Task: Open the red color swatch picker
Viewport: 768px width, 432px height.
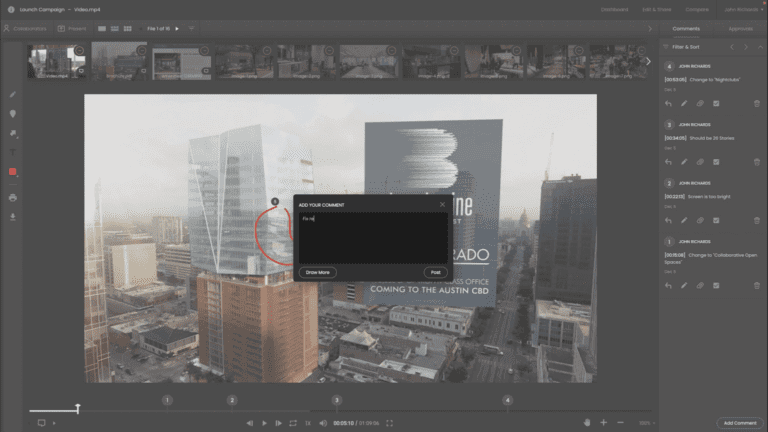Action: point(13,172)
